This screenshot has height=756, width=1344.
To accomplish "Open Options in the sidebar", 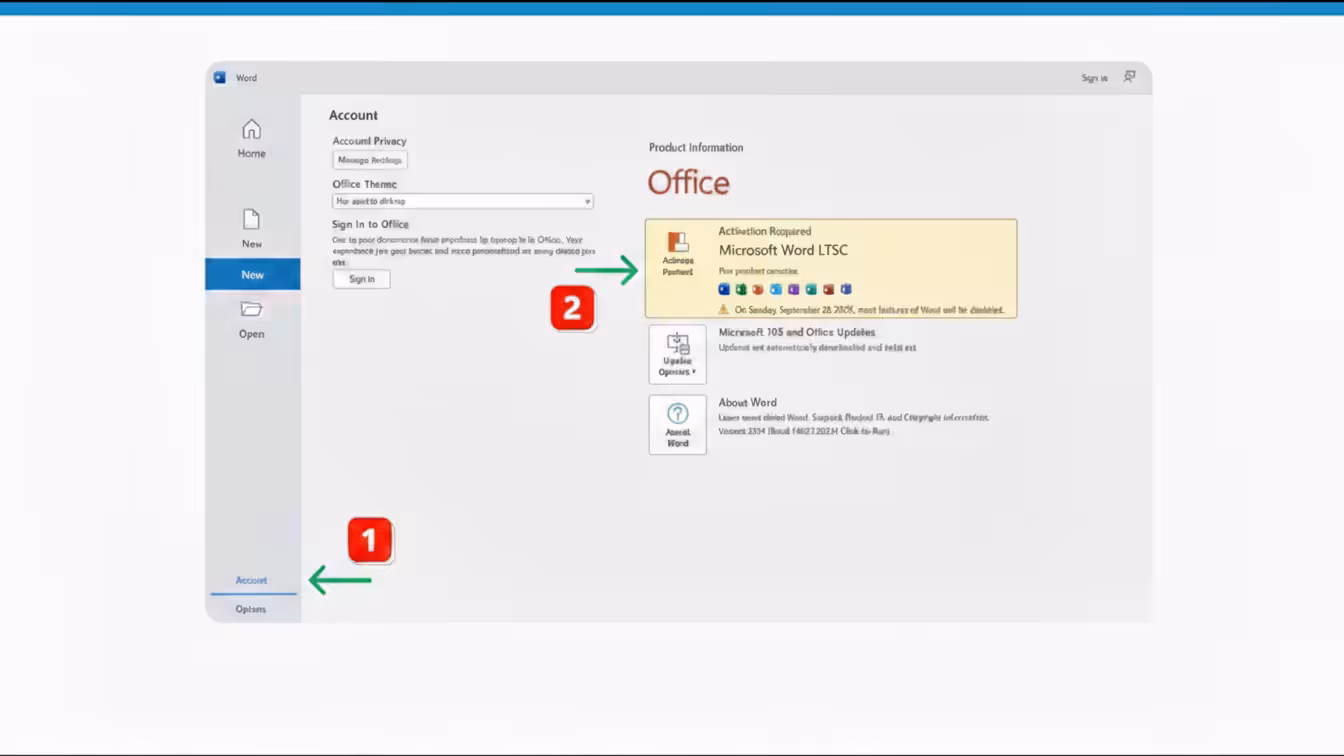I will [x=251, y=609].
